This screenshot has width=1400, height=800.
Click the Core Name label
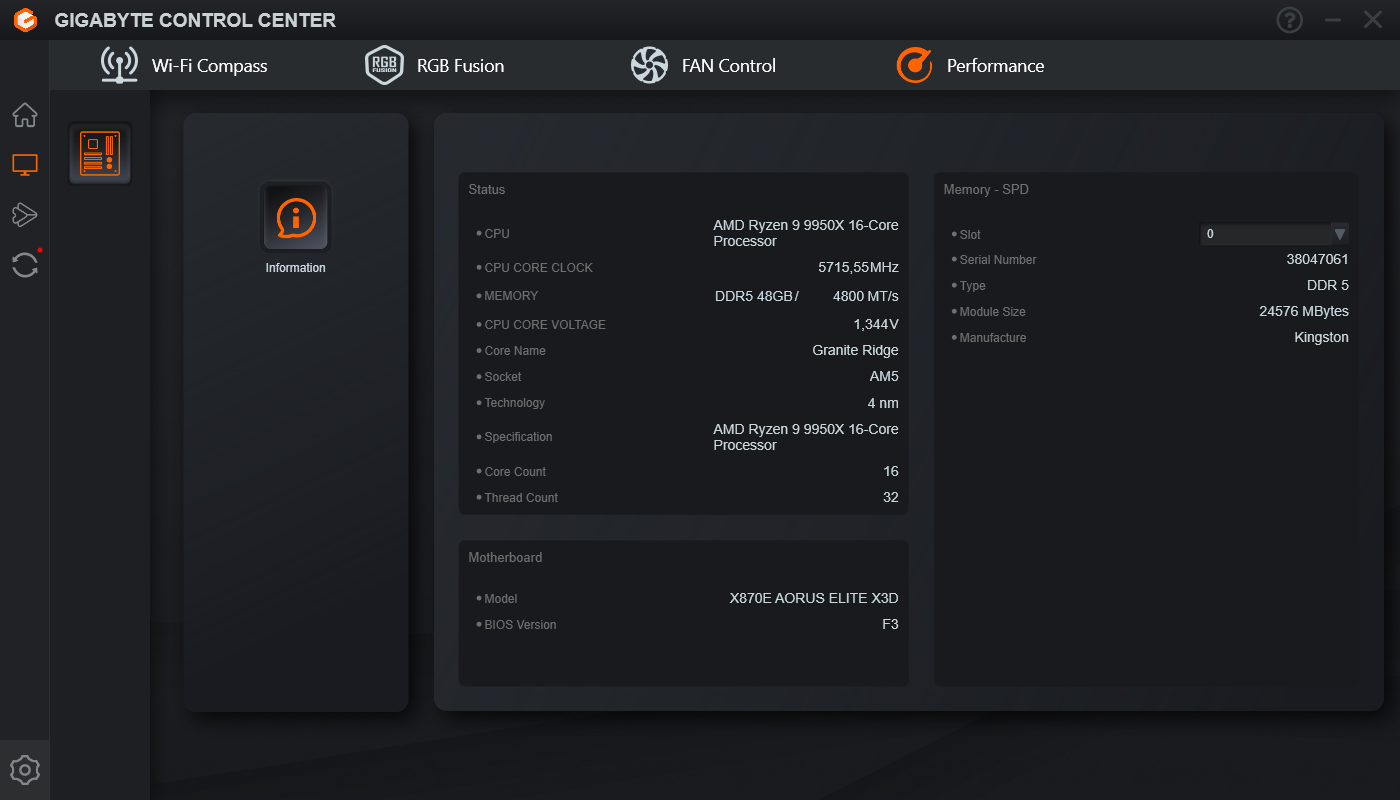tap(515, 351)
